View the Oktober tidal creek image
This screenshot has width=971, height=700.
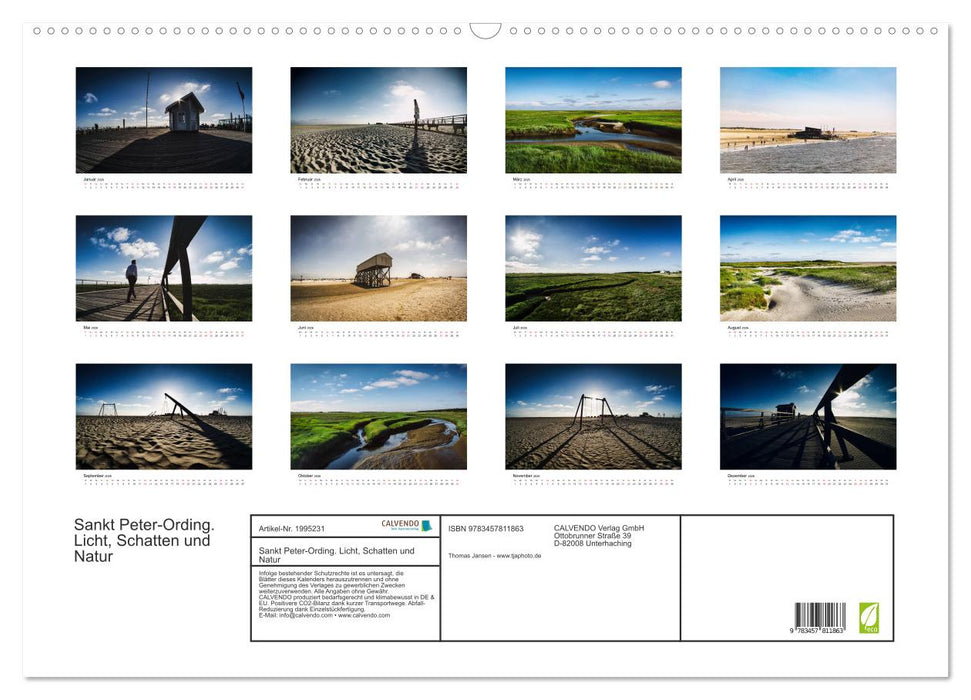coord(378,417)
